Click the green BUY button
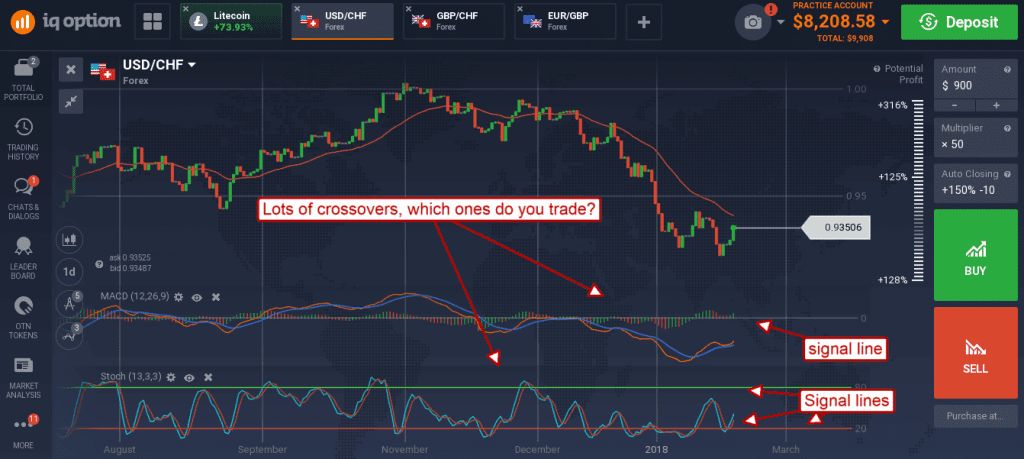Image resolution: width=1024 pixels, height=459 pixels. point(975,255)
